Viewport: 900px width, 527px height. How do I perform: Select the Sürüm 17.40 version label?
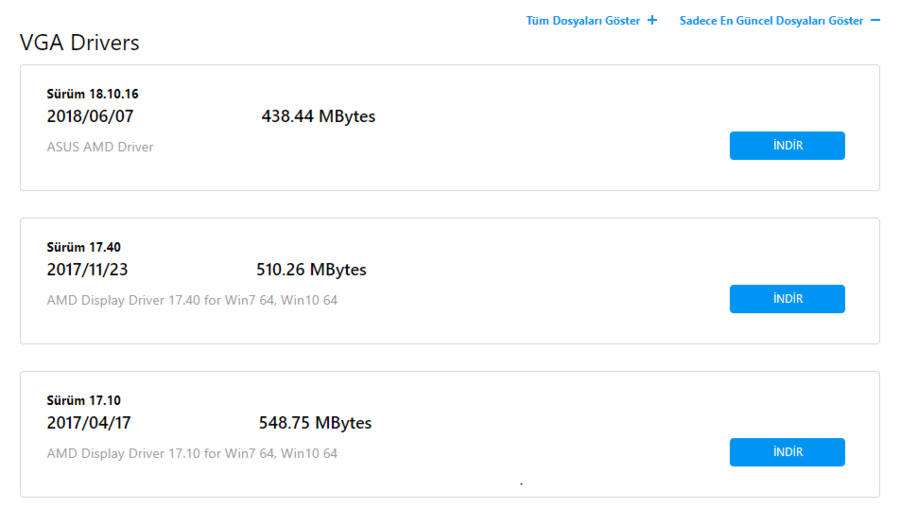84,247
